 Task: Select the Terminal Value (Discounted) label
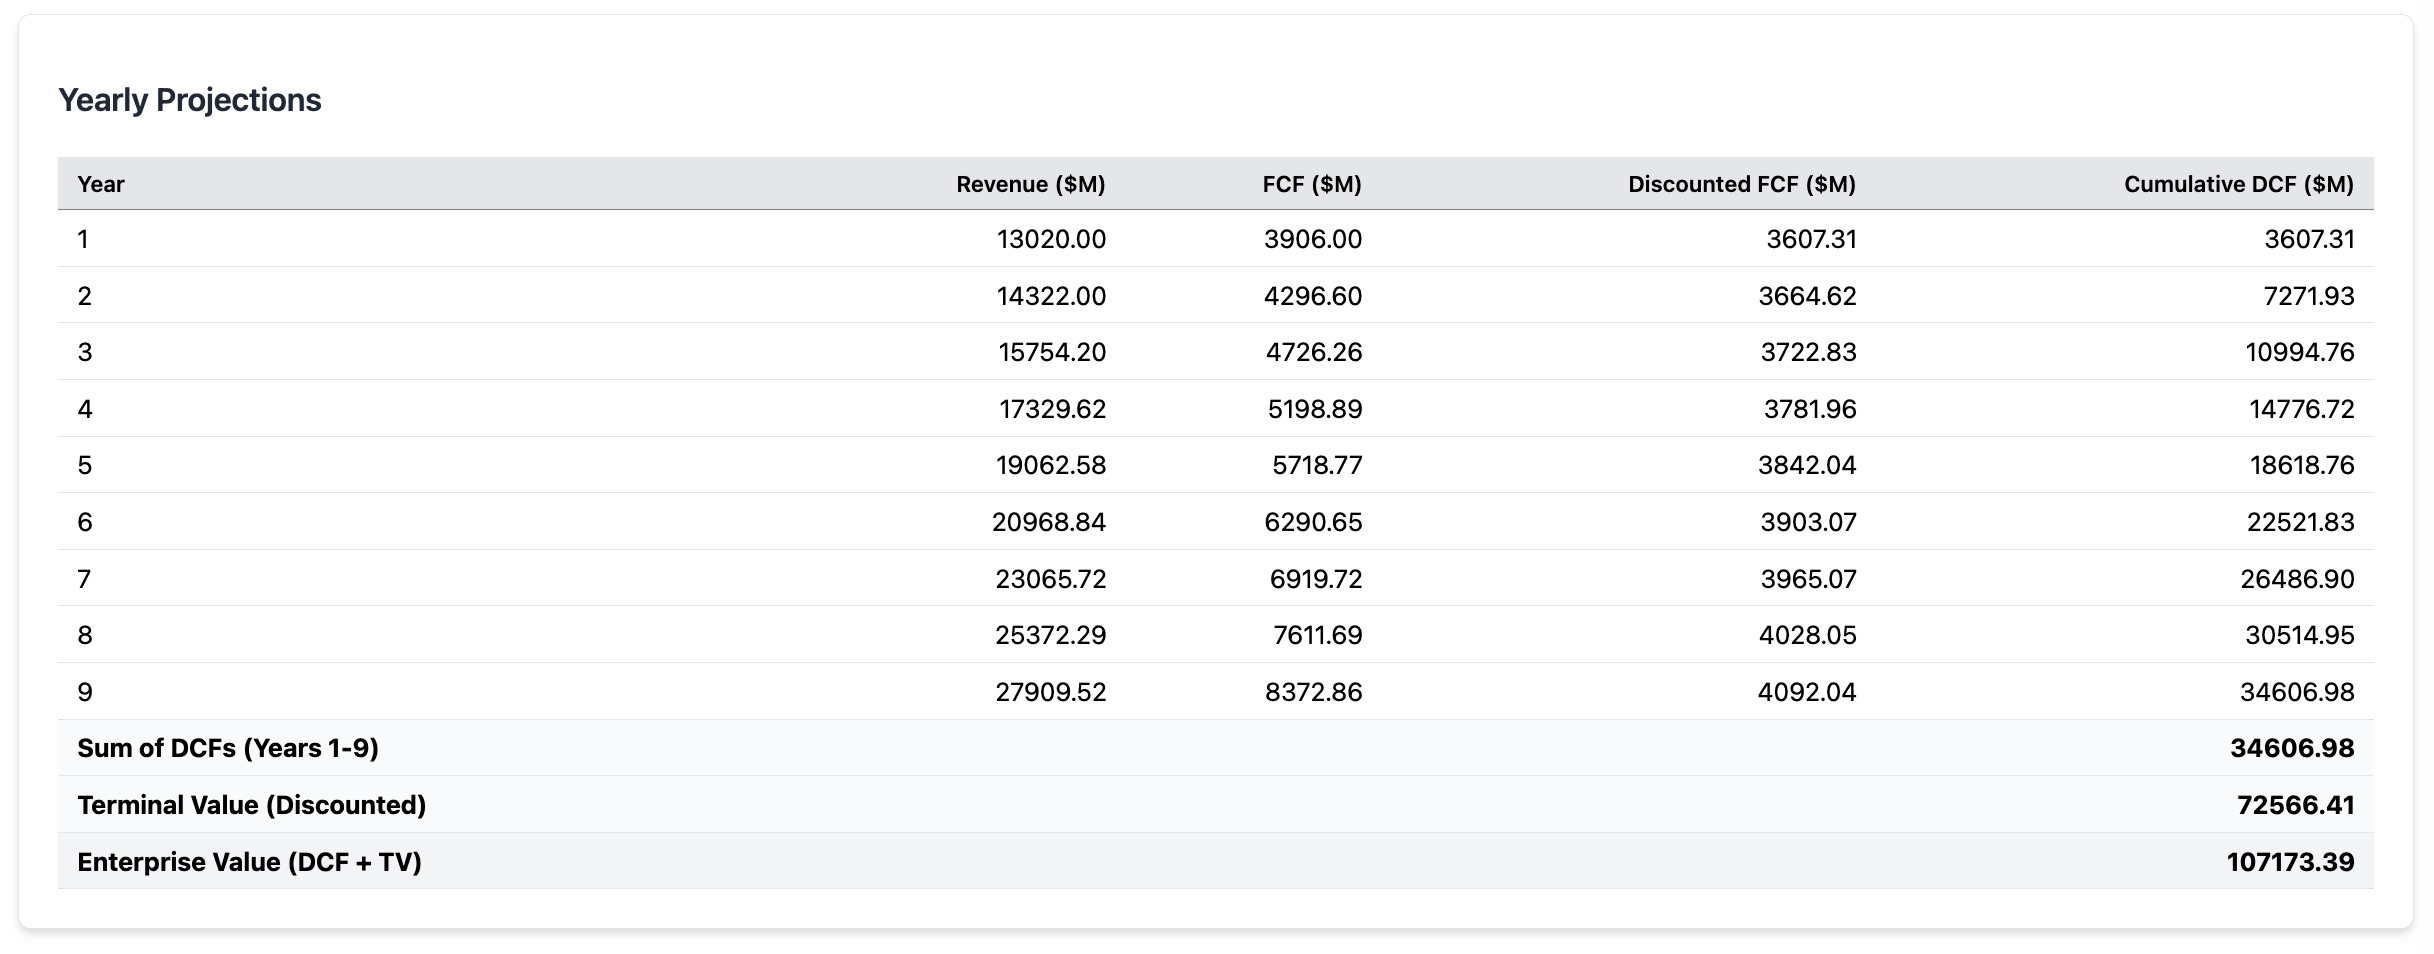(x=252, y=804)
